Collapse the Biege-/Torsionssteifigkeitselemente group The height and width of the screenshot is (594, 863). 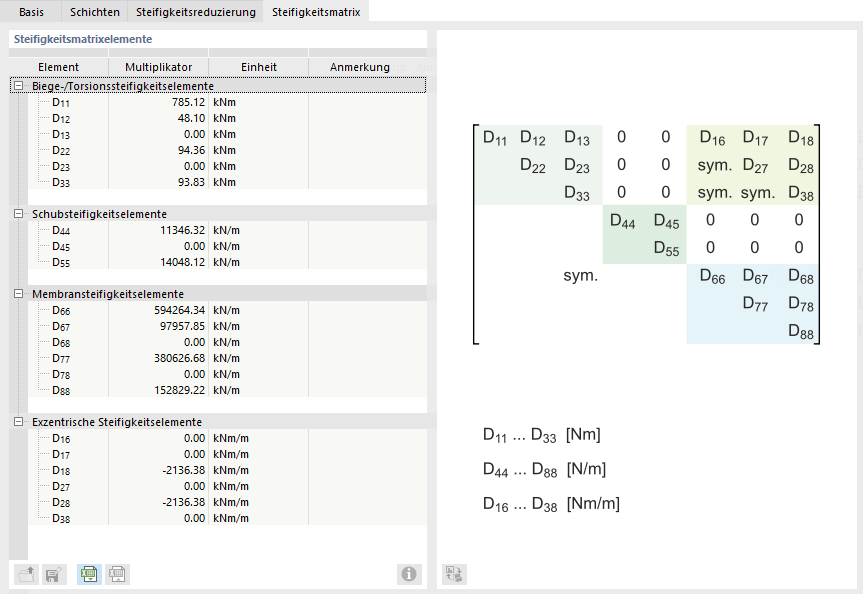point(18,86)
